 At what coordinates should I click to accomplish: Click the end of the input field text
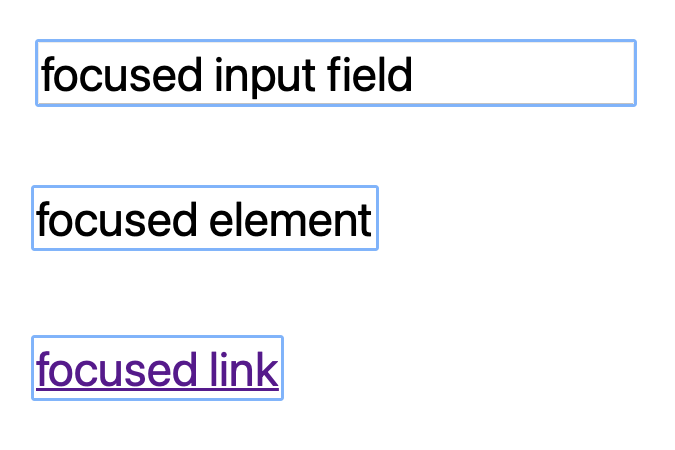tap(414, 75)
